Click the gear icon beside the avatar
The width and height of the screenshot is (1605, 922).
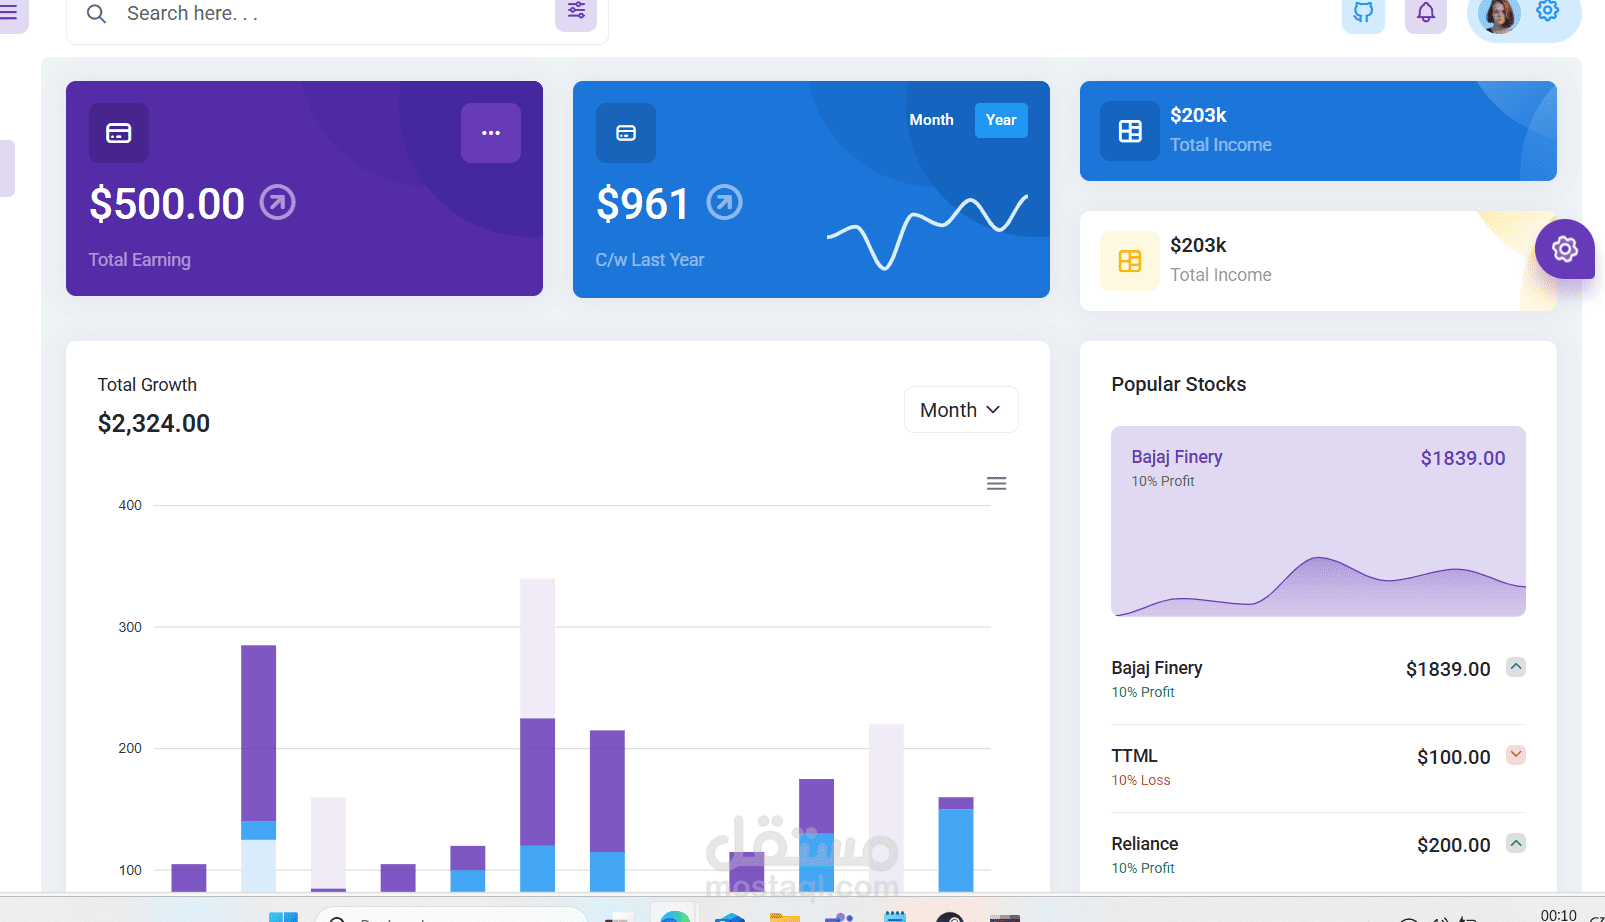[x=1548, y=11]
